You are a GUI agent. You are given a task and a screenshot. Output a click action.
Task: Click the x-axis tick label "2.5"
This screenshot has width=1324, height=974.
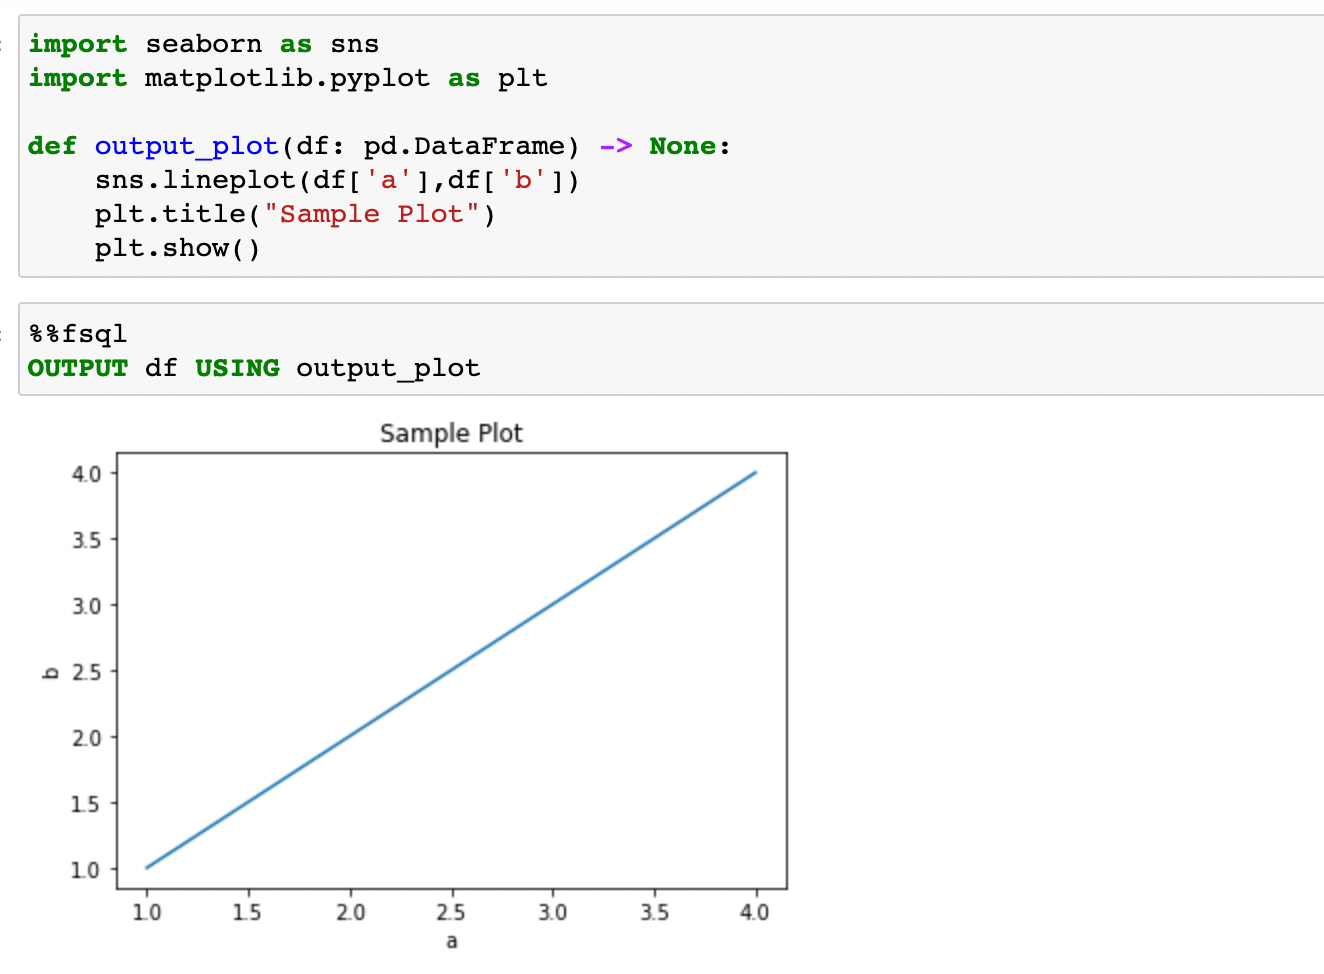pyautogui.click(x=451, y=912)
